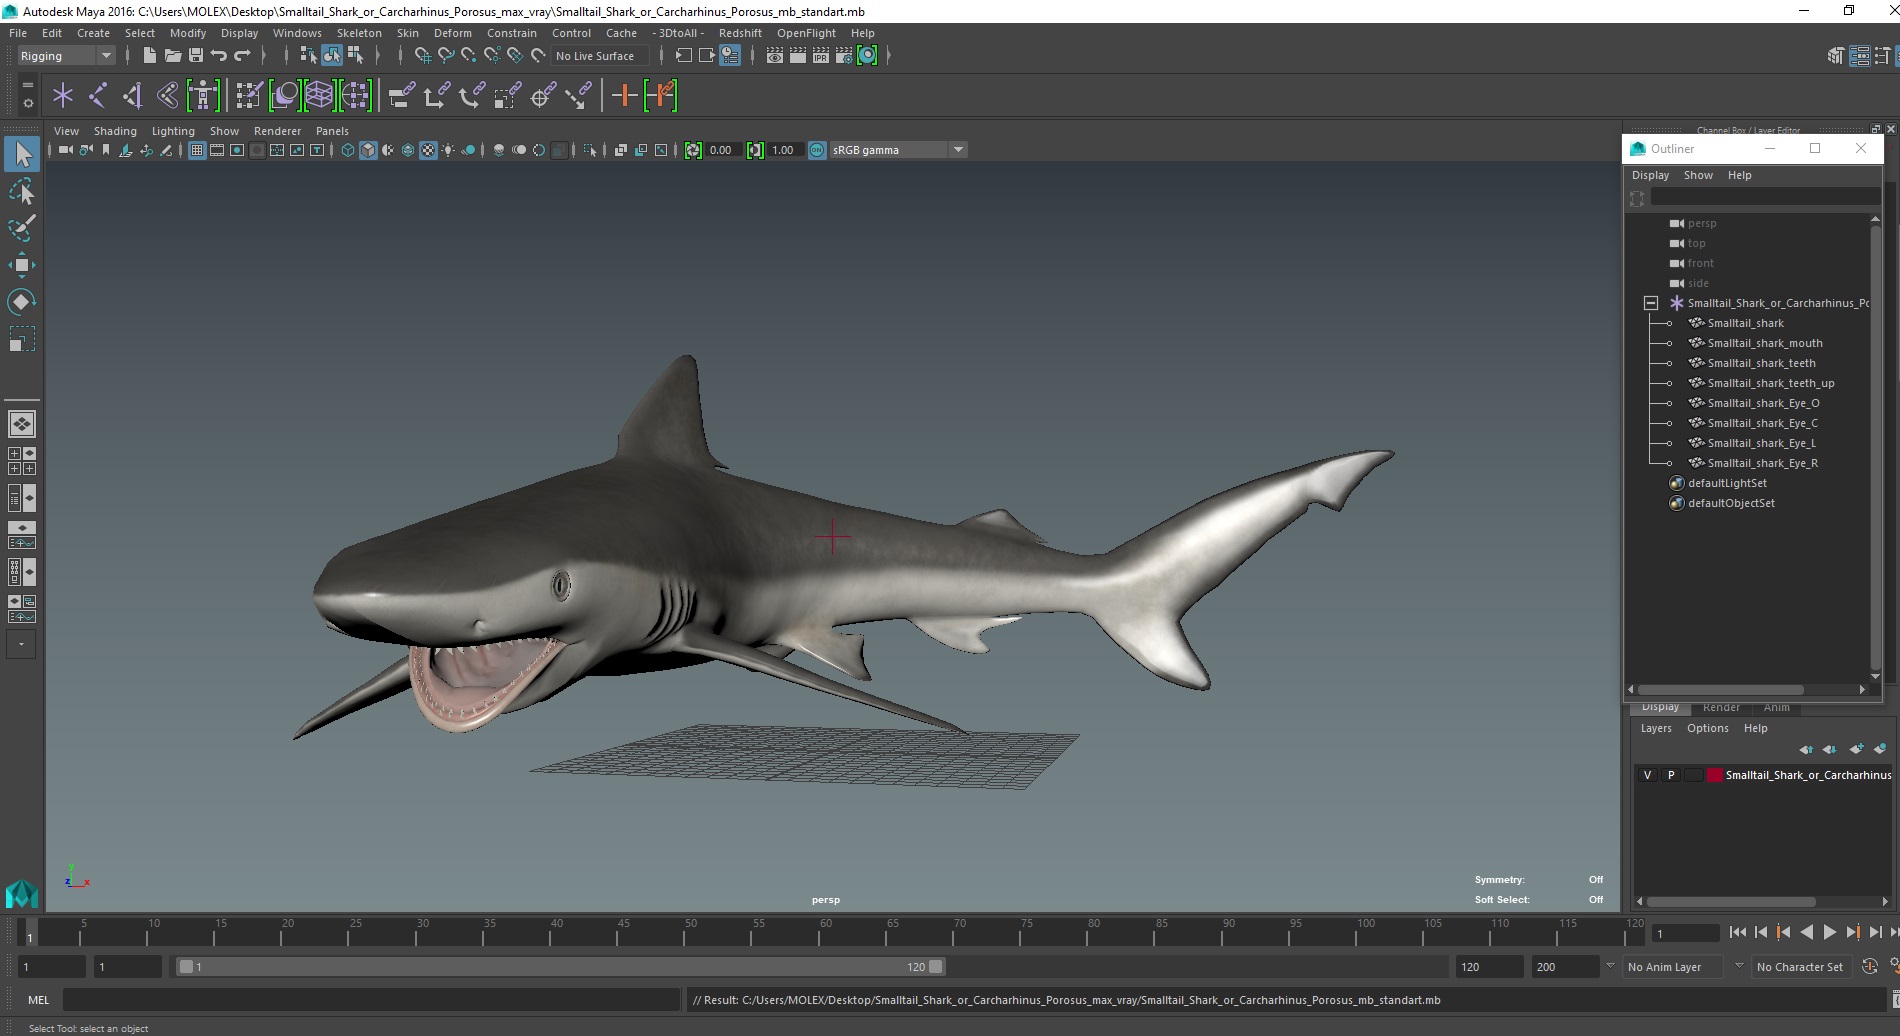
Task: Click the Undo arrow icon
Action: [x=219, y=56]
